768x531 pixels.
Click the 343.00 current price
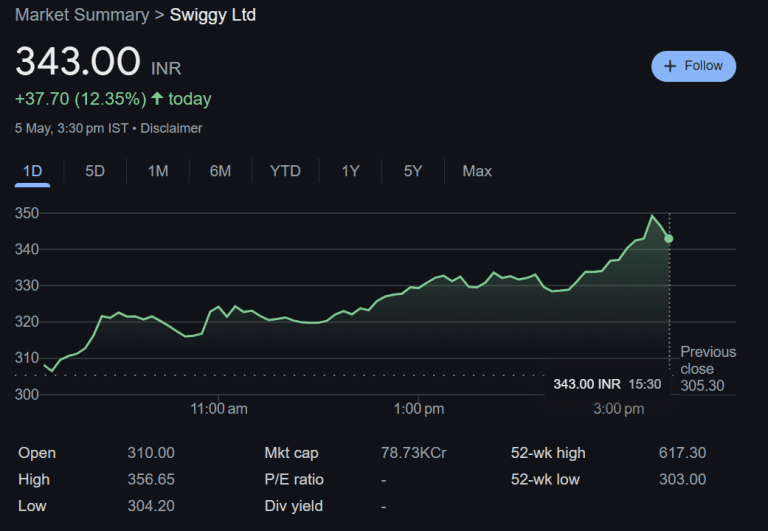point(78,61)
